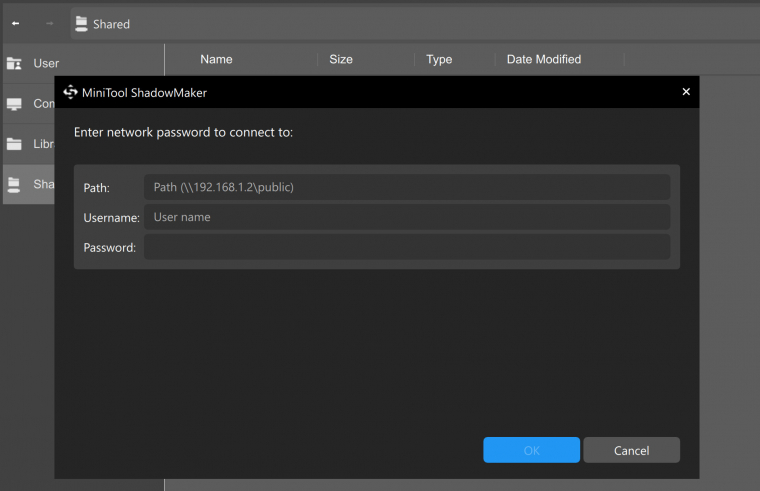Click the 'Password:' field label

click(x=110, y=248)
